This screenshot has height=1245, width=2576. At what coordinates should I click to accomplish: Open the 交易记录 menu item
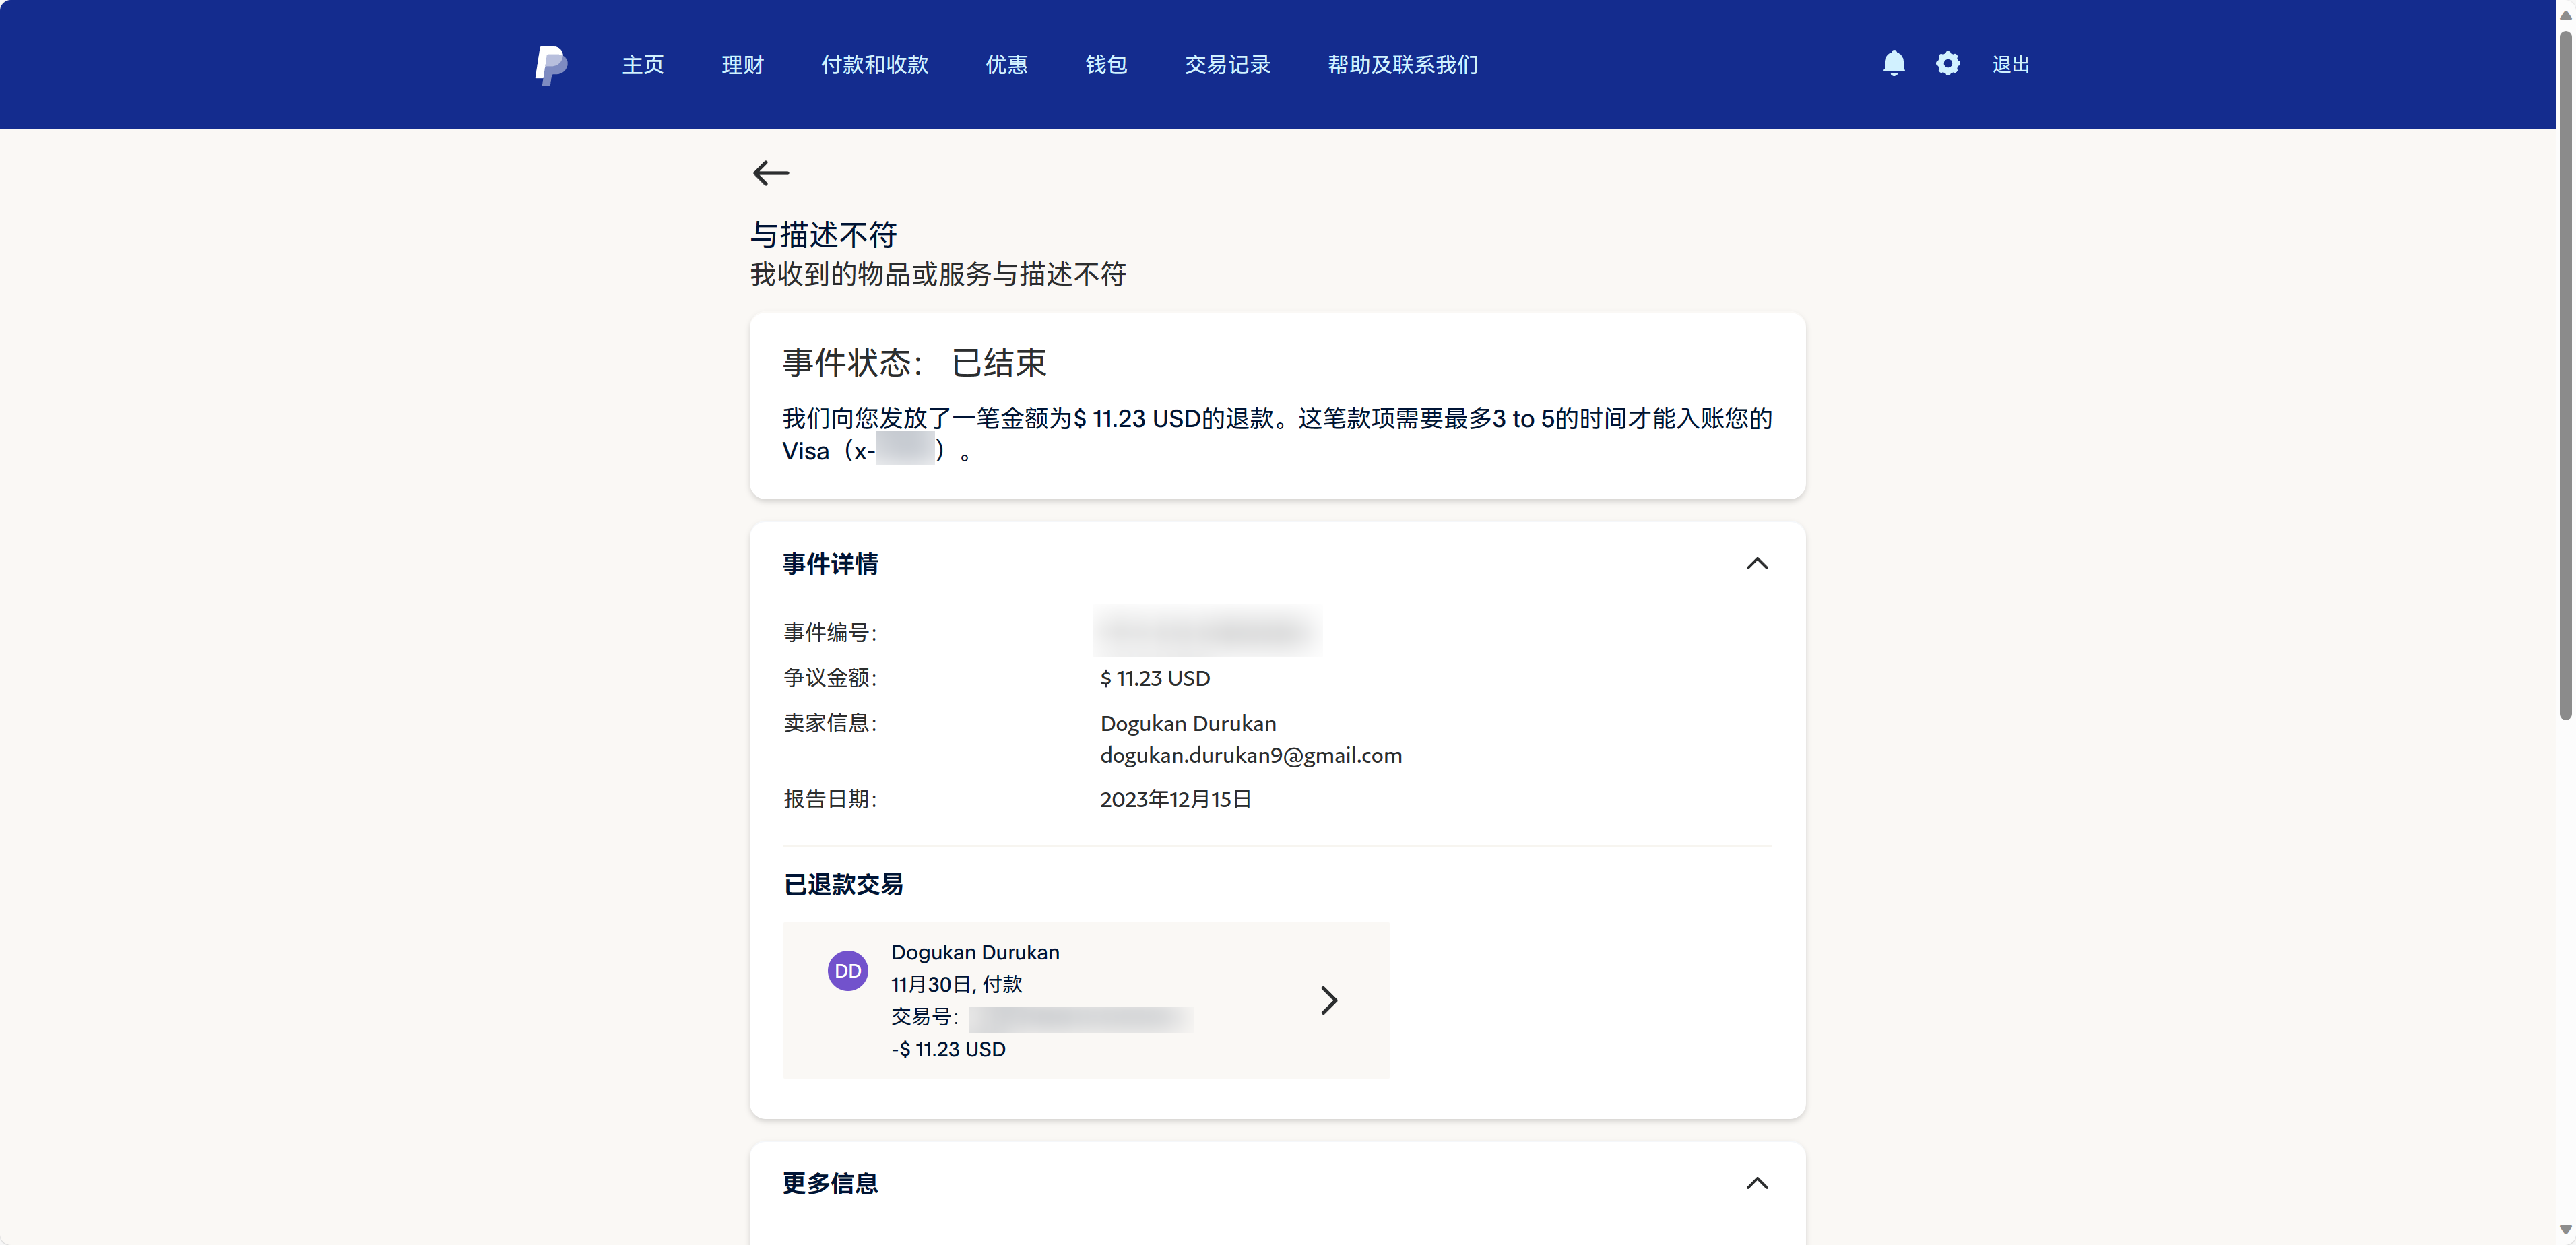pos(1227,65)
